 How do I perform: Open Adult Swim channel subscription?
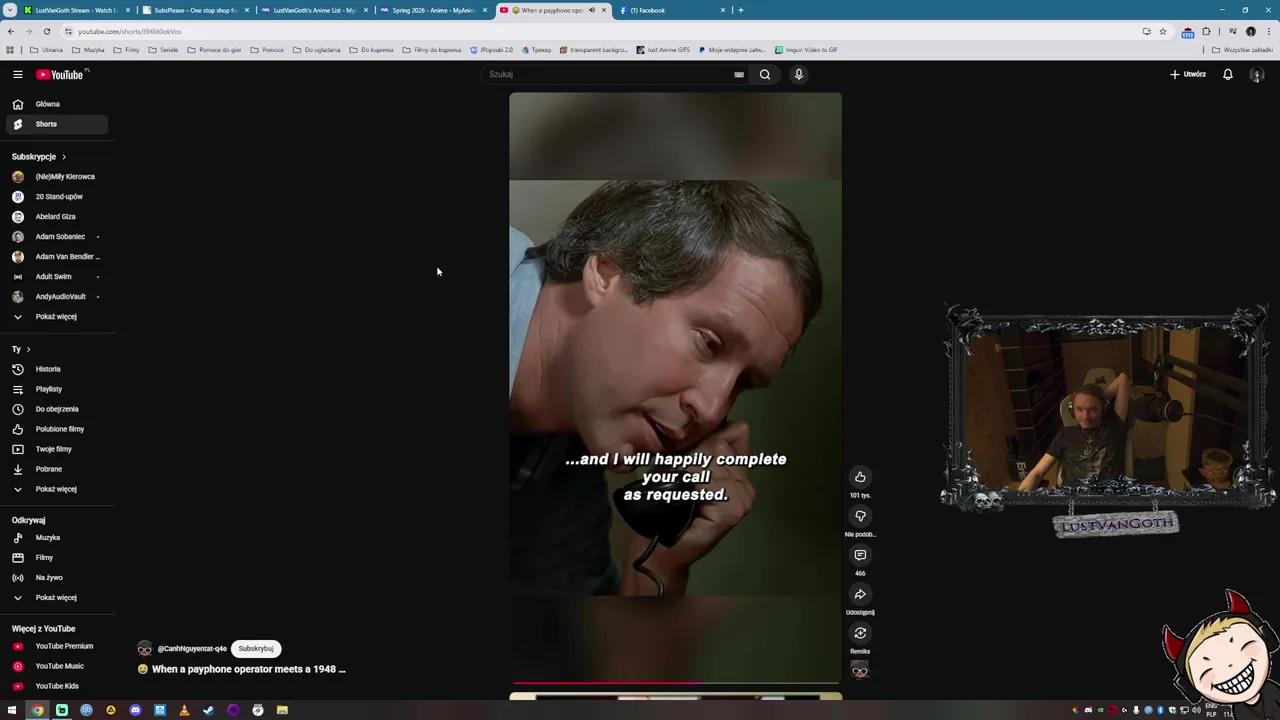(55, 277)
